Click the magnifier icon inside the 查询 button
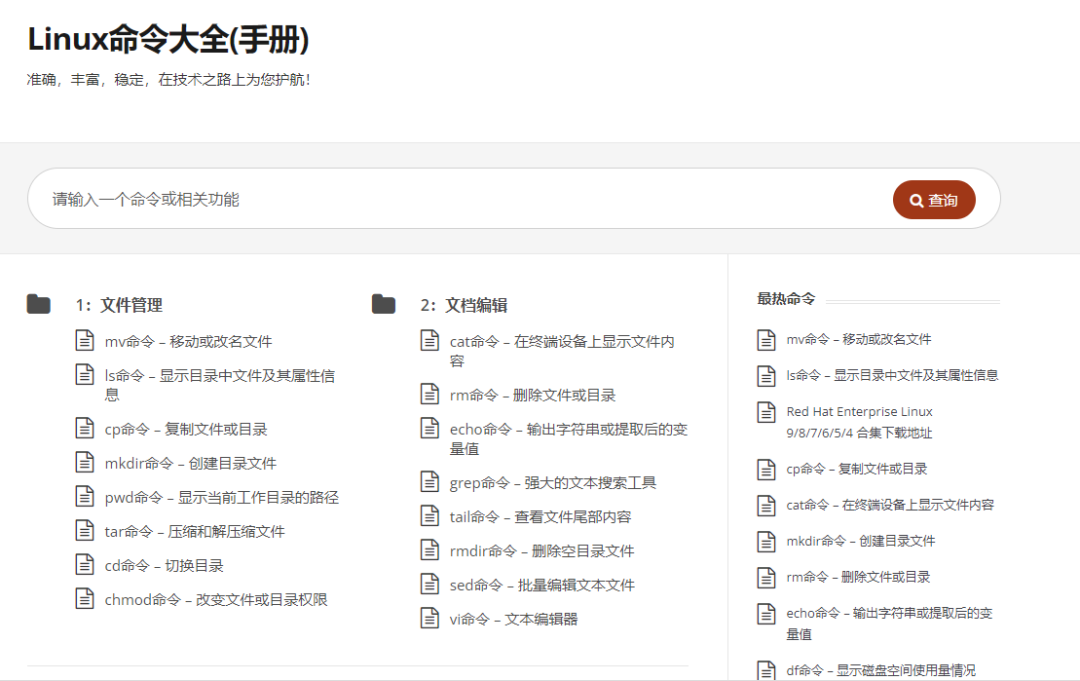The width and height of the screenshot is (1080, 681). click(x=916, y=199)
